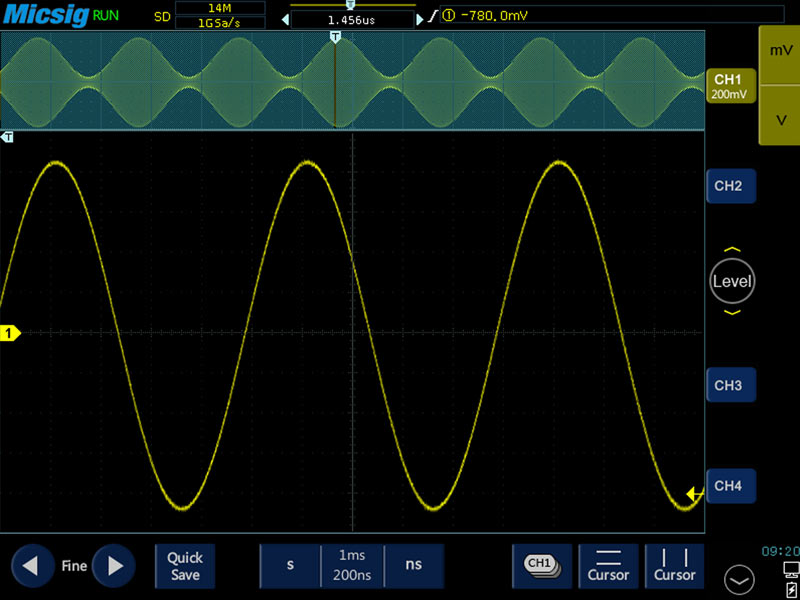Click the network status icon
This screenshot has width=800, height=600.
tap(790, 569)
